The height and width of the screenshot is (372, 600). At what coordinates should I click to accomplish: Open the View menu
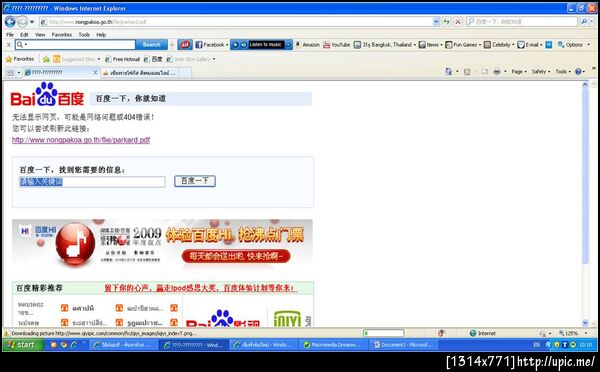(x=40, y=34)
